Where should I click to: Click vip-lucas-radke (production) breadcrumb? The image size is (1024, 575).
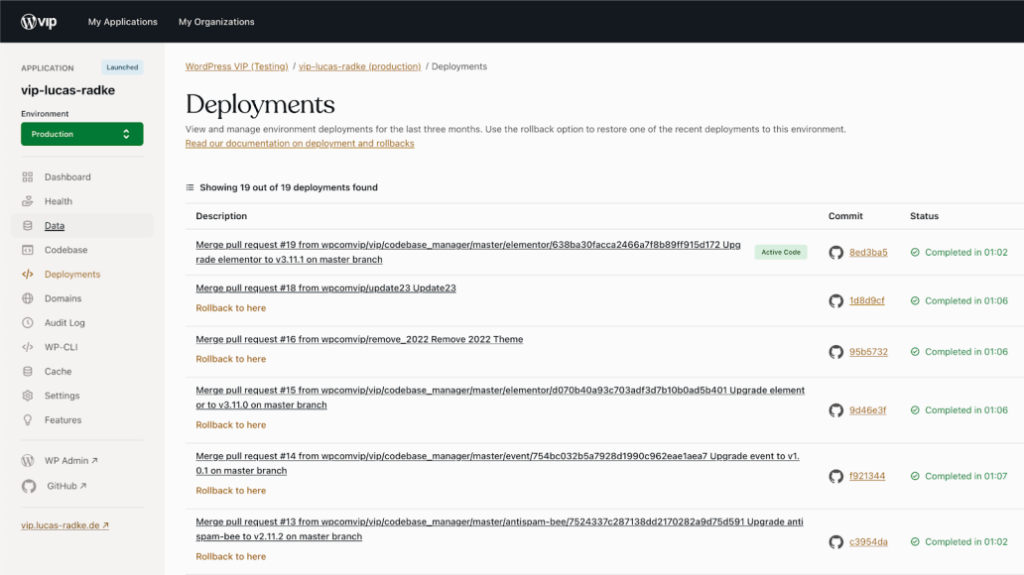tap(360, 67)
